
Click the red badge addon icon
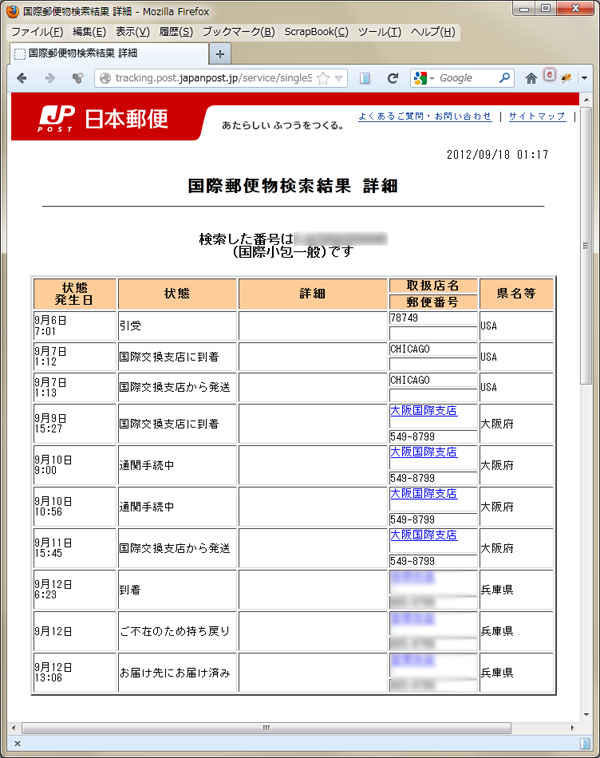coord(549,75)
